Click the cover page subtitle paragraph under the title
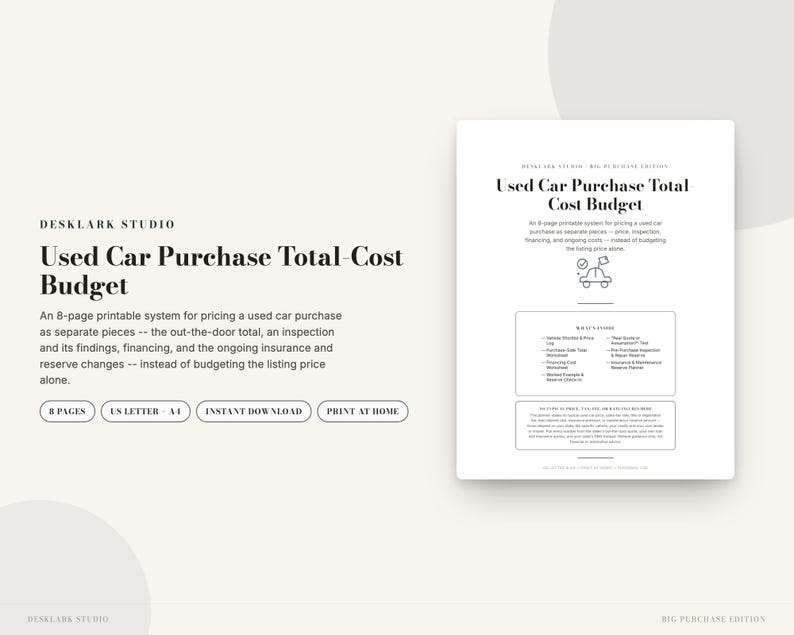 [x=595, y=236]
